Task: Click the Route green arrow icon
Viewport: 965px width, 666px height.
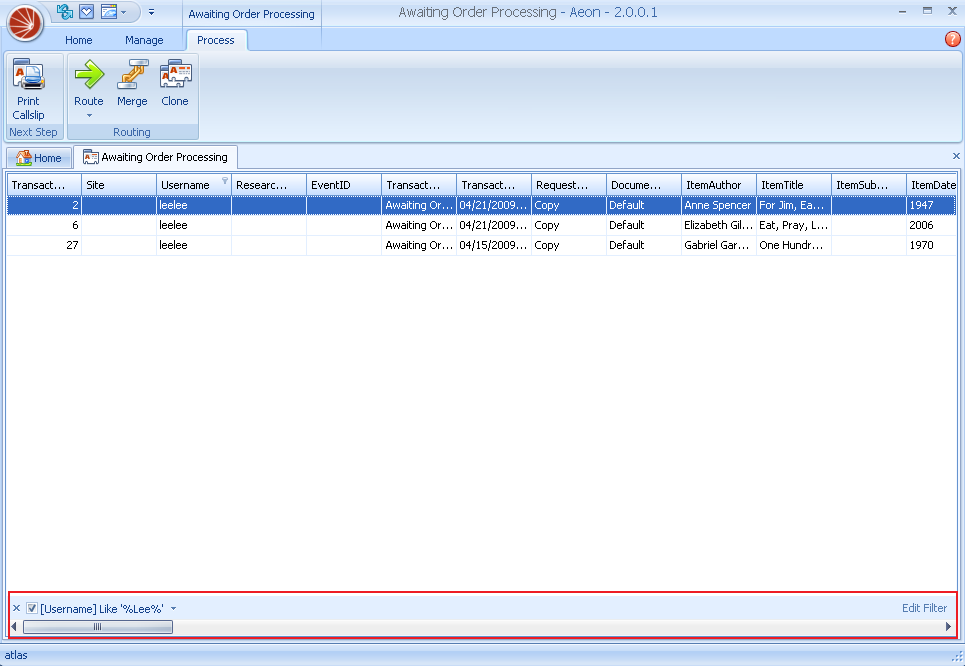Action: coord(88,76)
